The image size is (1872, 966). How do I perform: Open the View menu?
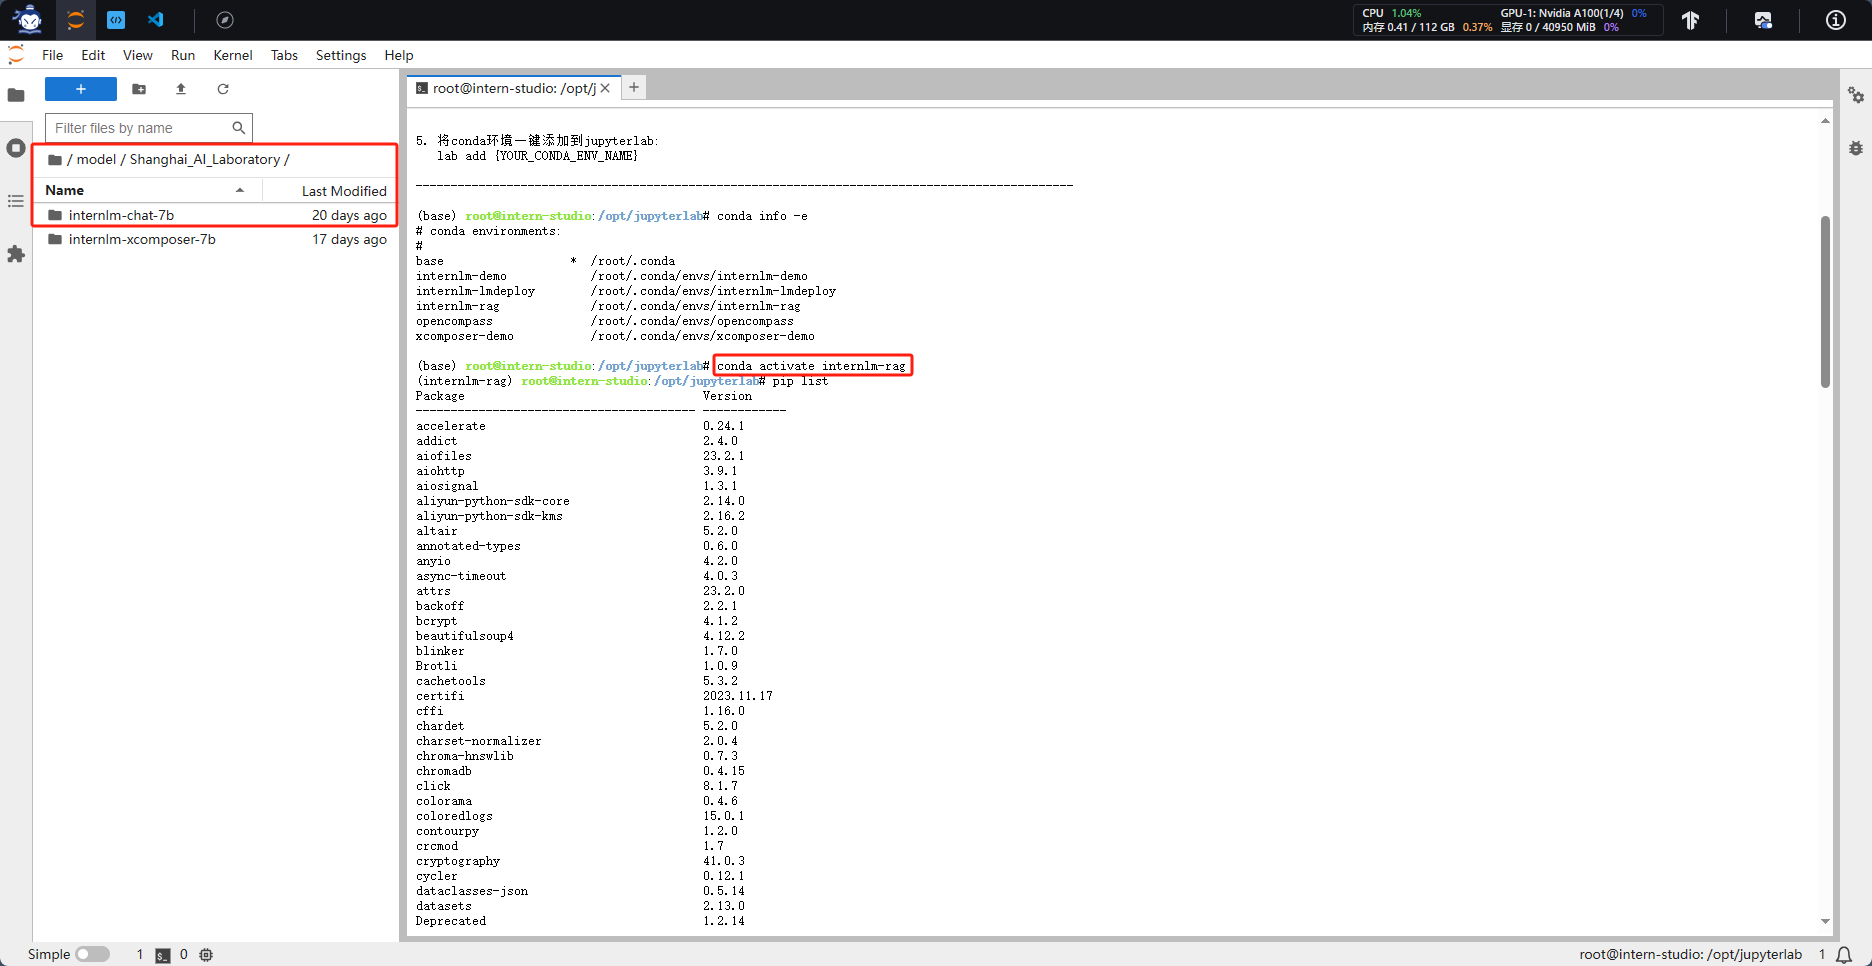(x=138, y=55)
